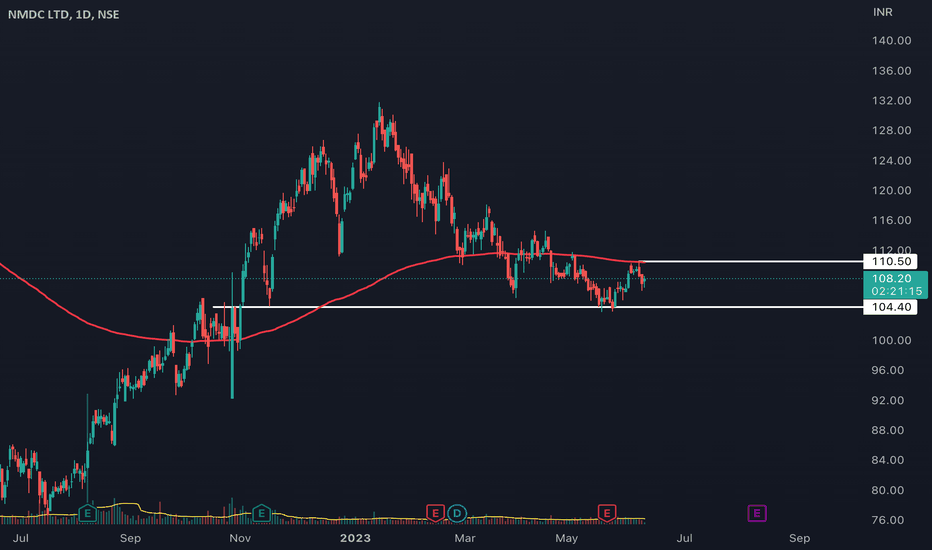Screen dimensions: 932x550
Task: Click the current price label 108.20
Action: pyautogui.click(x=892, y=278)
